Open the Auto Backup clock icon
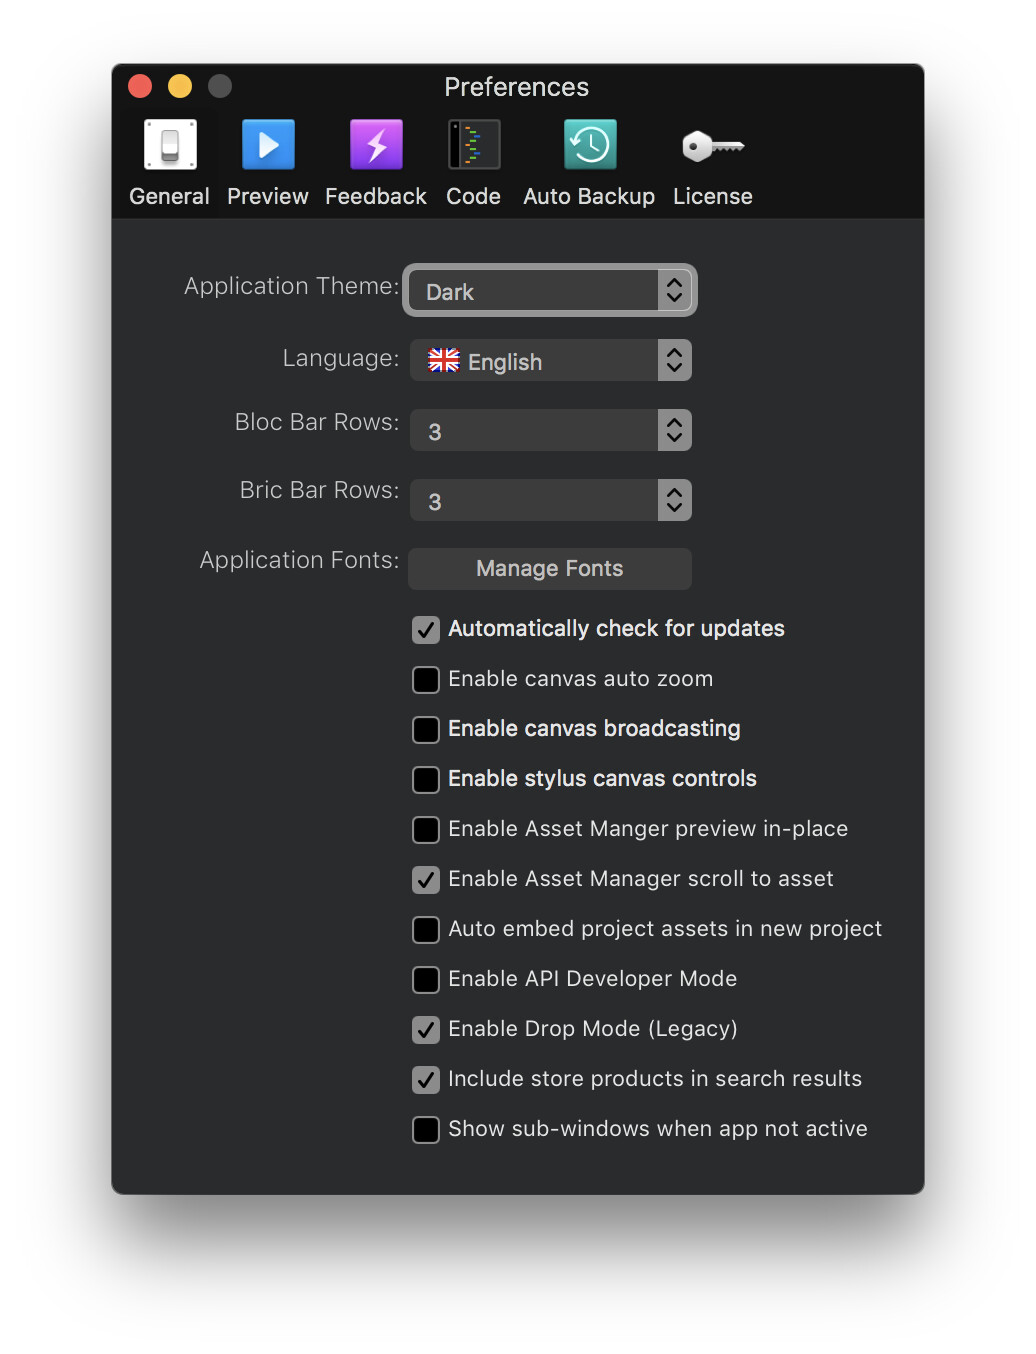This screenshot has width=1036, height=1354. tap(589, 146)
